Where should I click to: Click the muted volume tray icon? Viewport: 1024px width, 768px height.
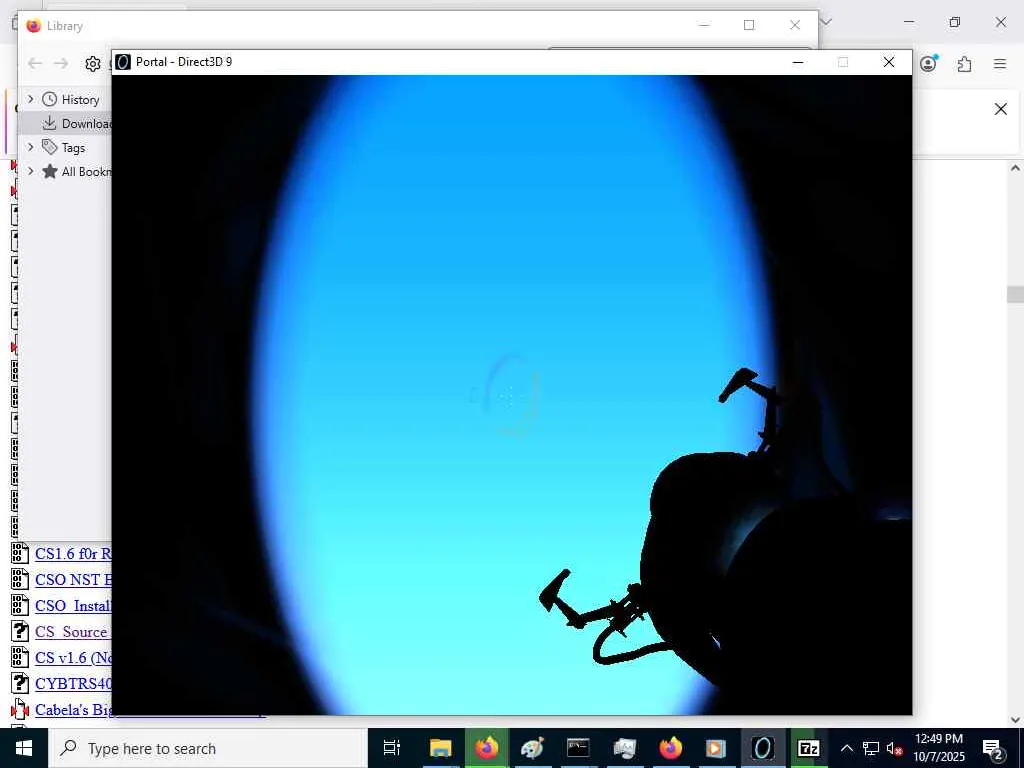pos(894,748)
